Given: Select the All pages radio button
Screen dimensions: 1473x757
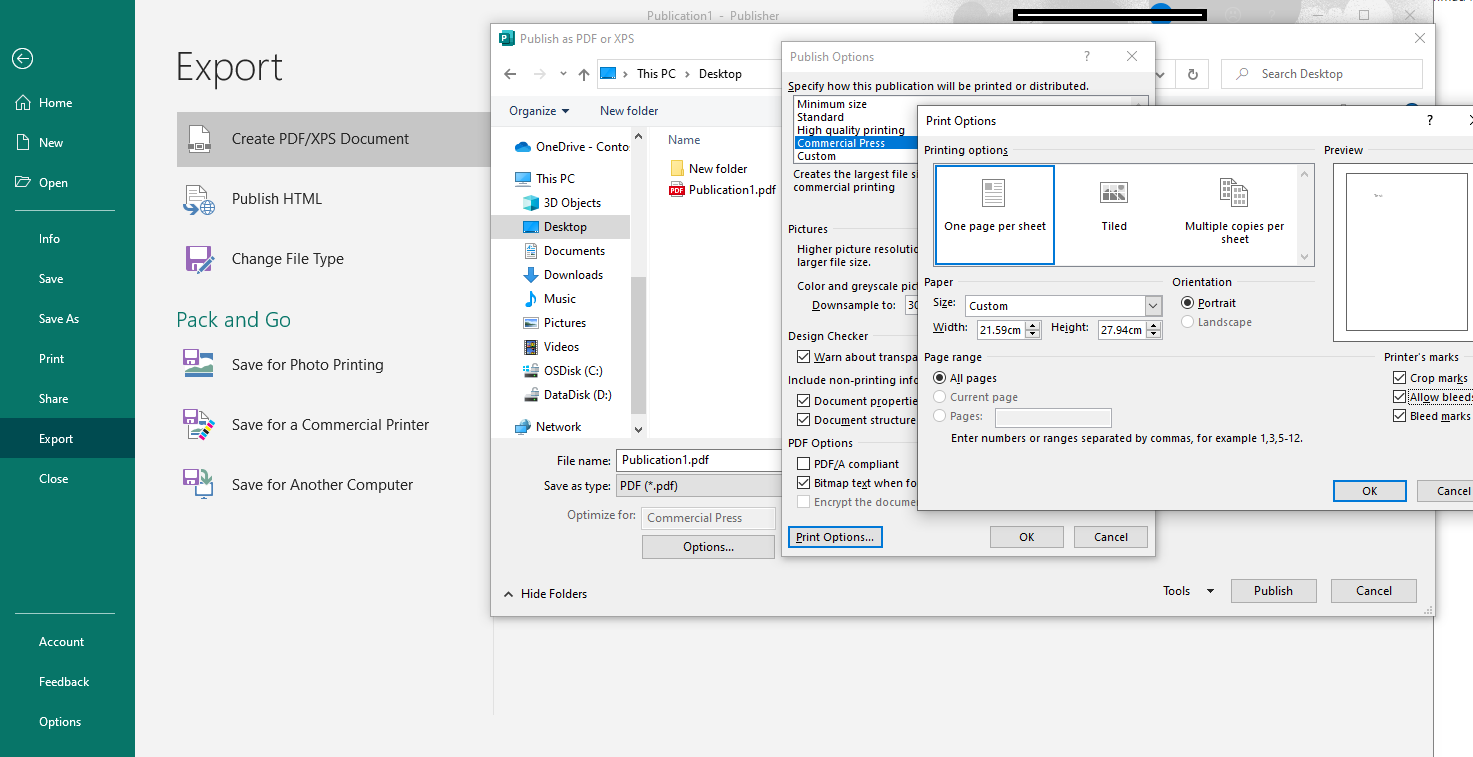Looking at the screenshot, I should [x=939, y=378].
